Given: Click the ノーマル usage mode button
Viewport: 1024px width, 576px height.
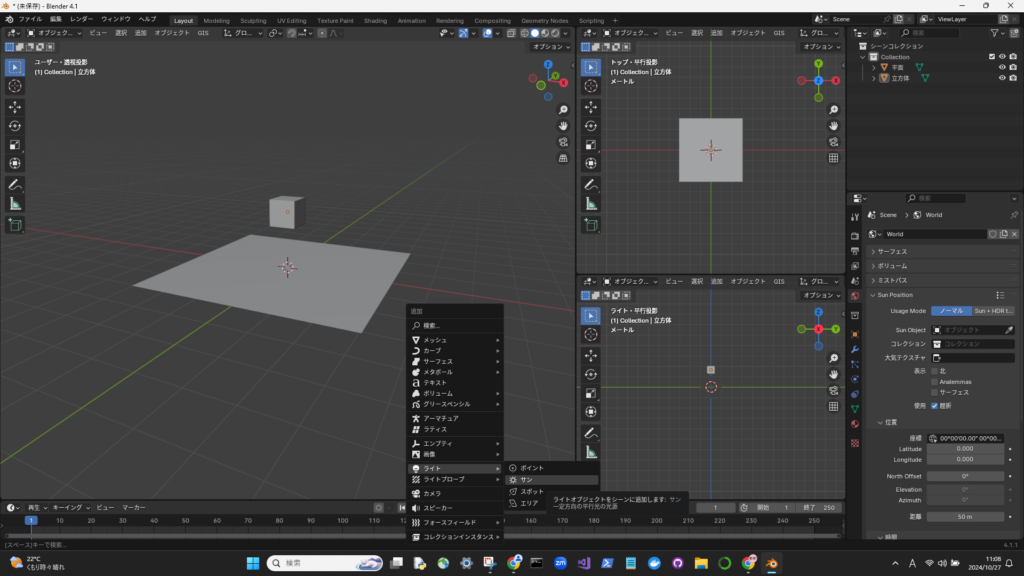Looking at the screenshot, I should point(950,311).
